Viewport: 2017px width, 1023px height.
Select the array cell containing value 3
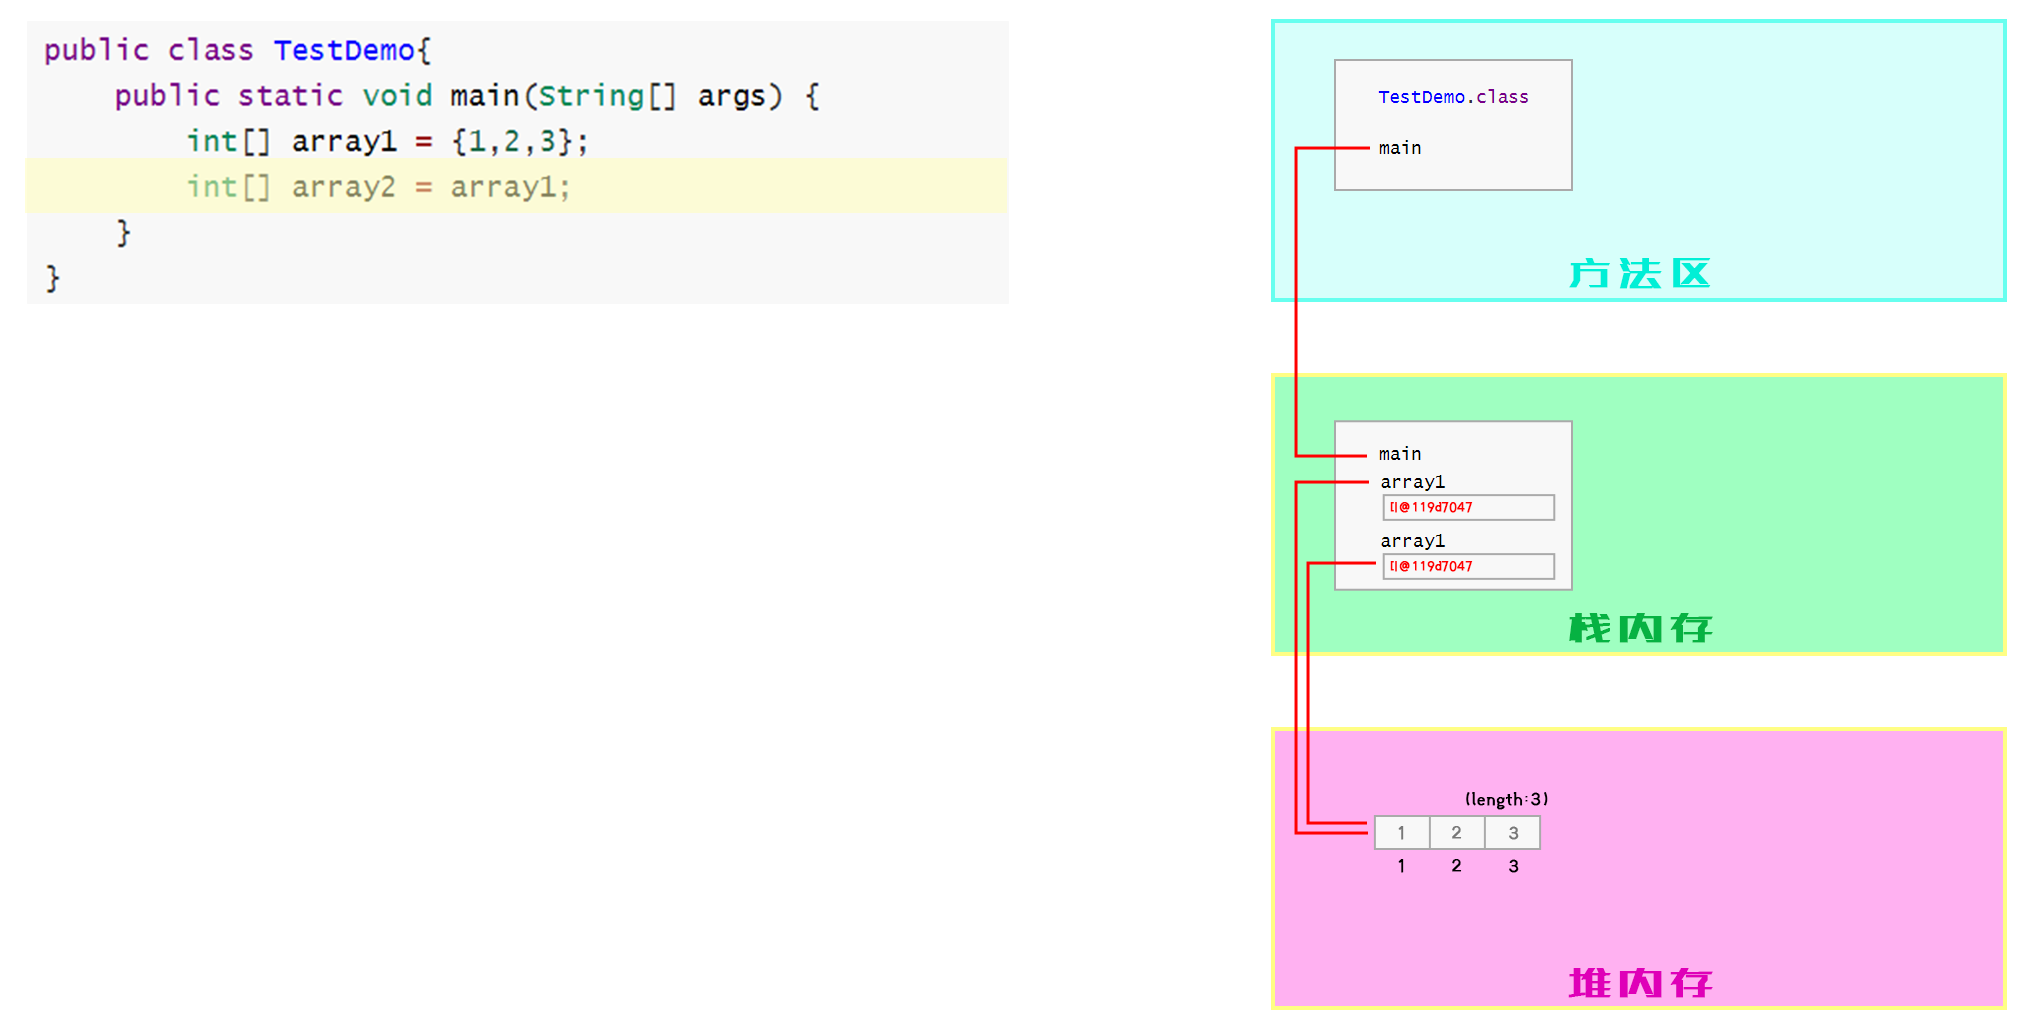(1513, 831)
